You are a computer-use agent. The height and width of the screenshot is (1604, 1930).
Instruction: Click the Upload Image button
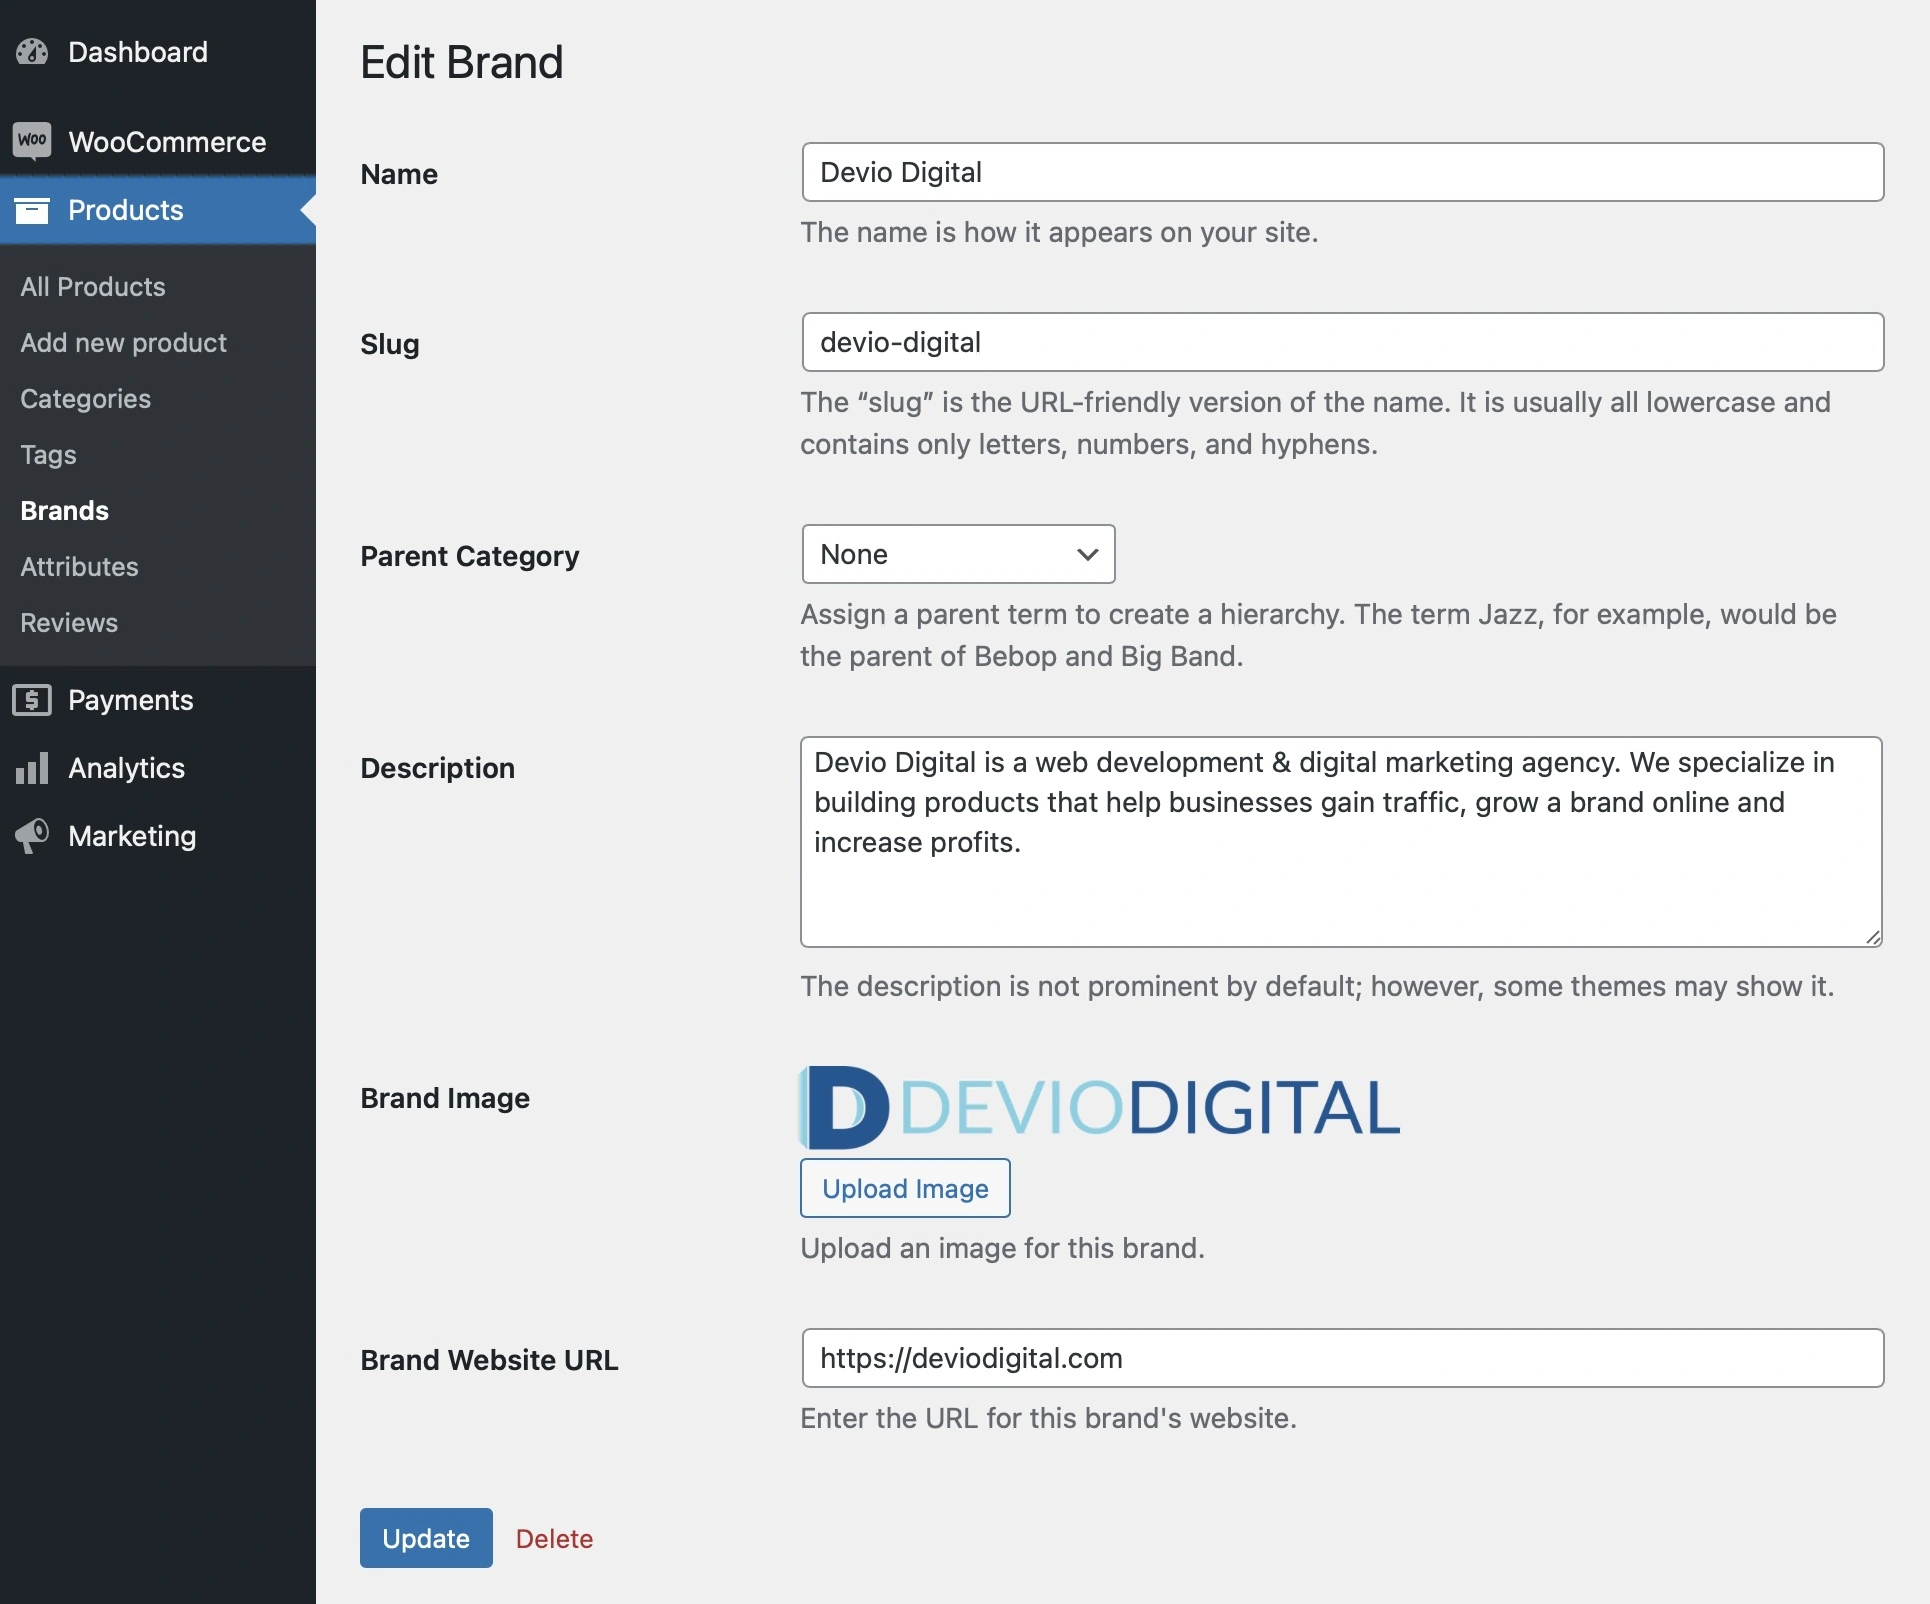tap(905, 1188)
